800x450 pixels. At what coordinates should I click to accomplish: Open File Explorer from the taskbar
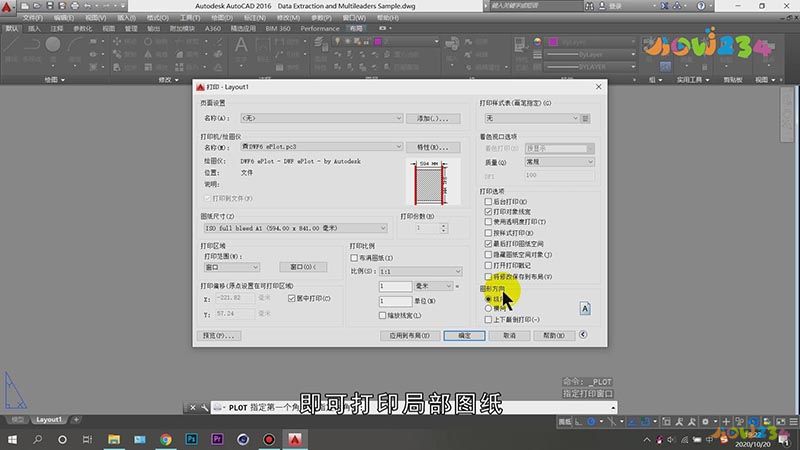click(x=114, y=439)
